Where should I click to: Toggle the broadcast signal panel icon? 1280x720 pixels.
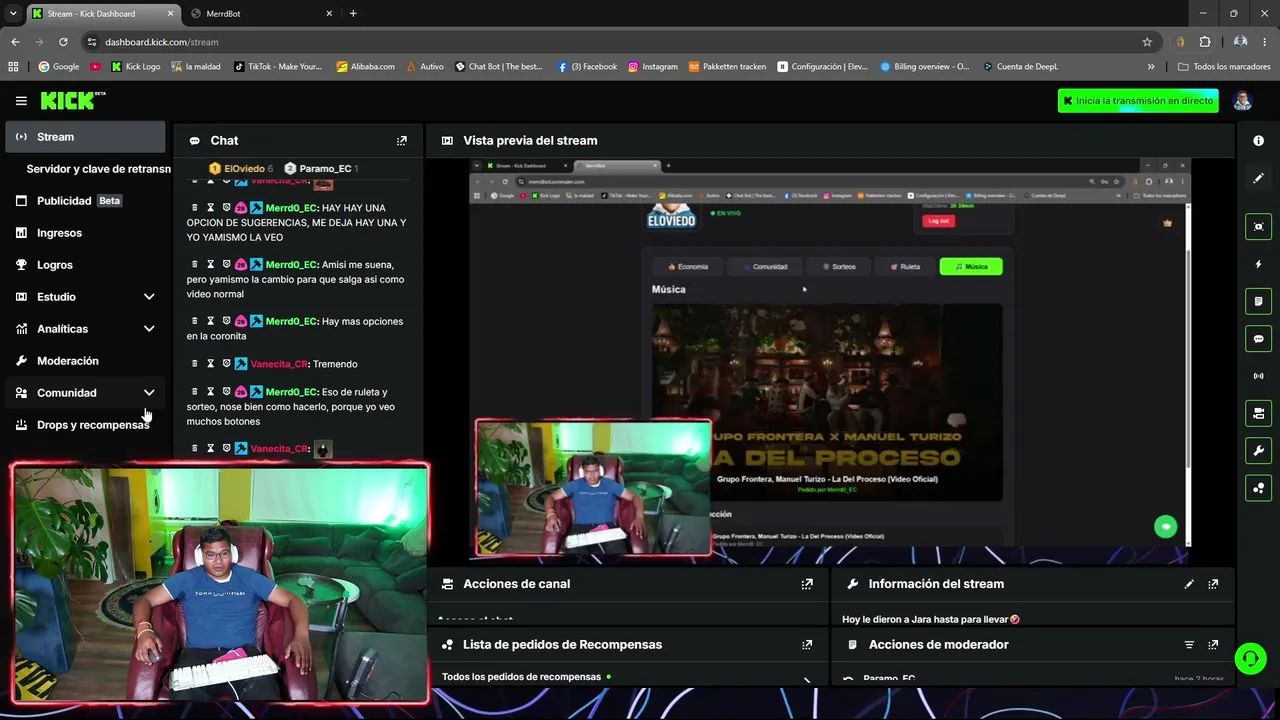(1258, 376)
